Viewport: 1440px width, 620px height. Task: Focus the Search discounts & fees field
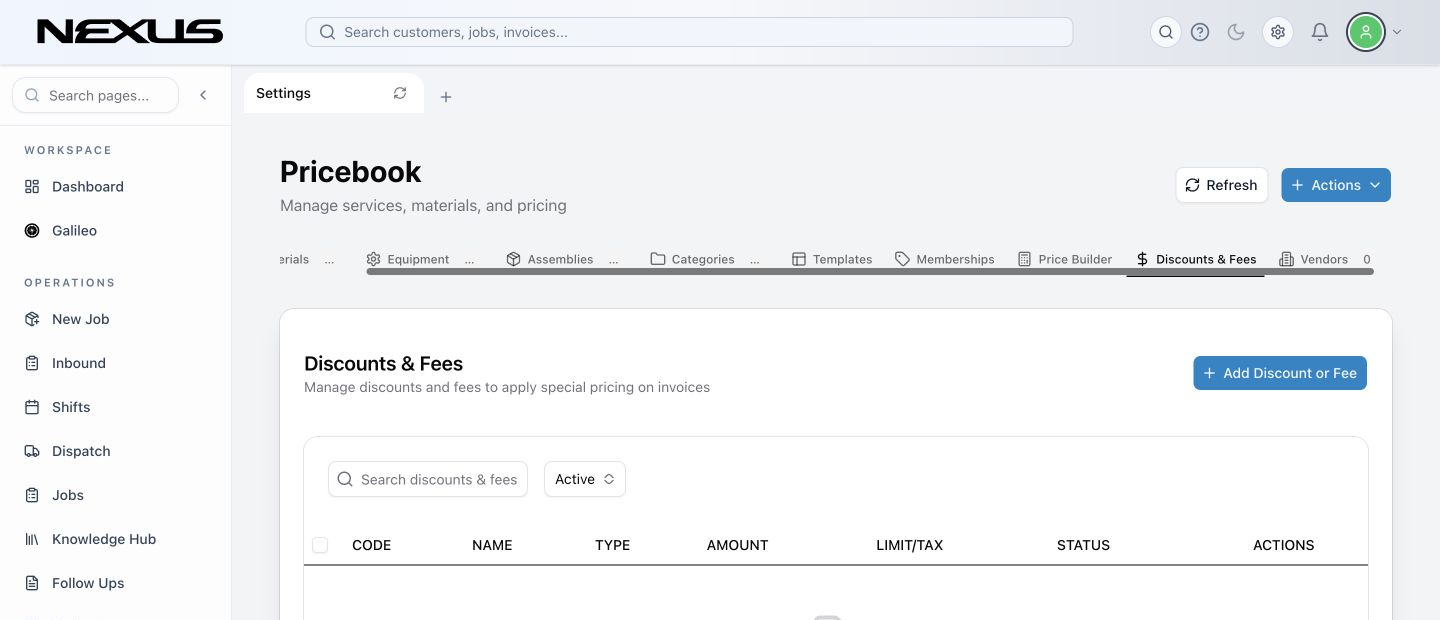point(428,479)
